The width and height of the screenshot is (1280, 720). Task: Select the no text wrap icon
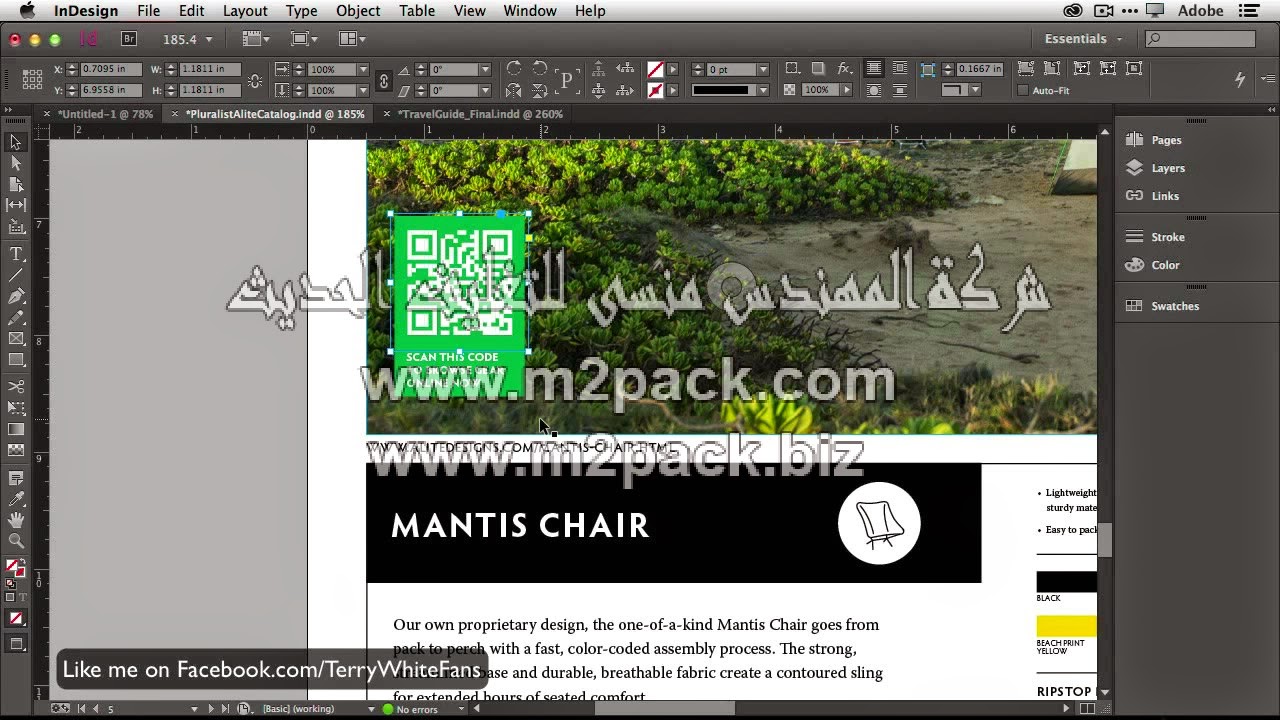873,68
